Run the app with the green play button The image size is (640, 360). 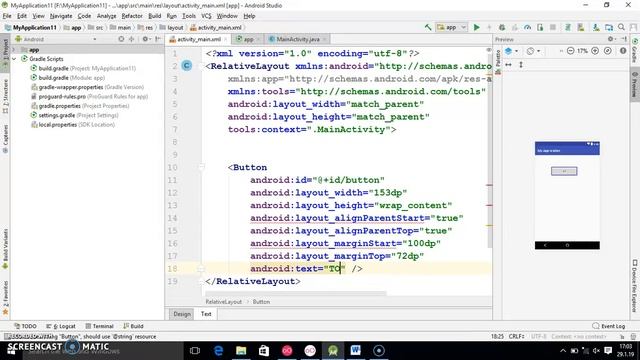click(x=476, y=27)
